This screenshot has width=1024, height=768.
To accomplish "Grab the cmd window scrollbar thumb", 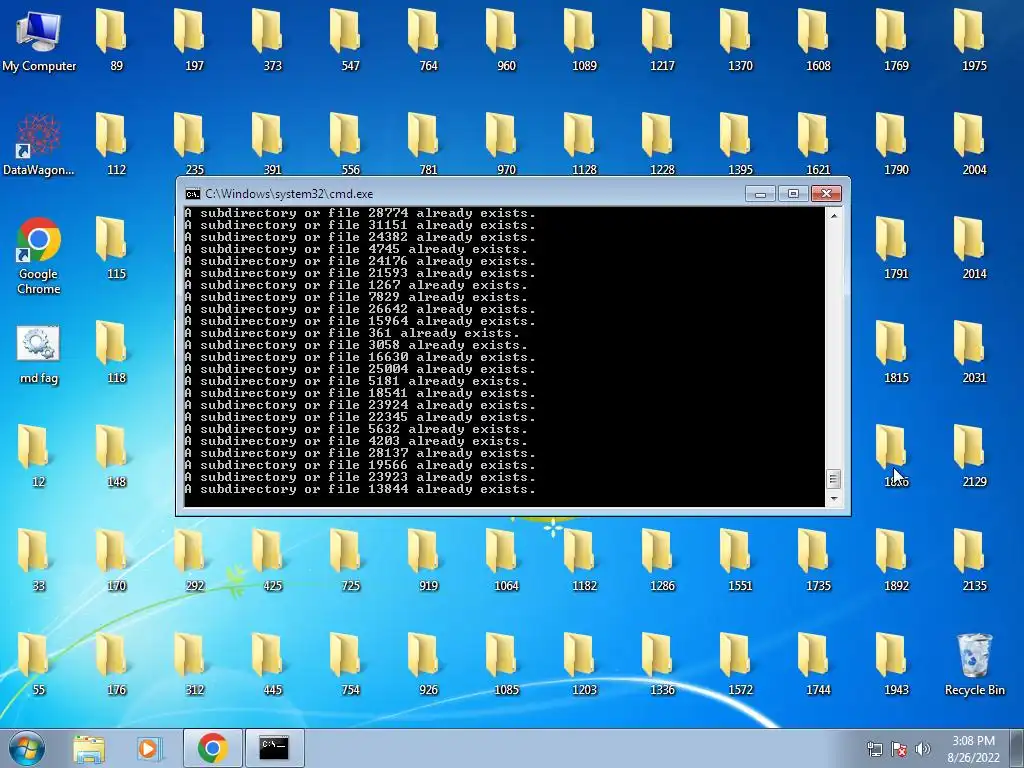I will click(833, 479).
